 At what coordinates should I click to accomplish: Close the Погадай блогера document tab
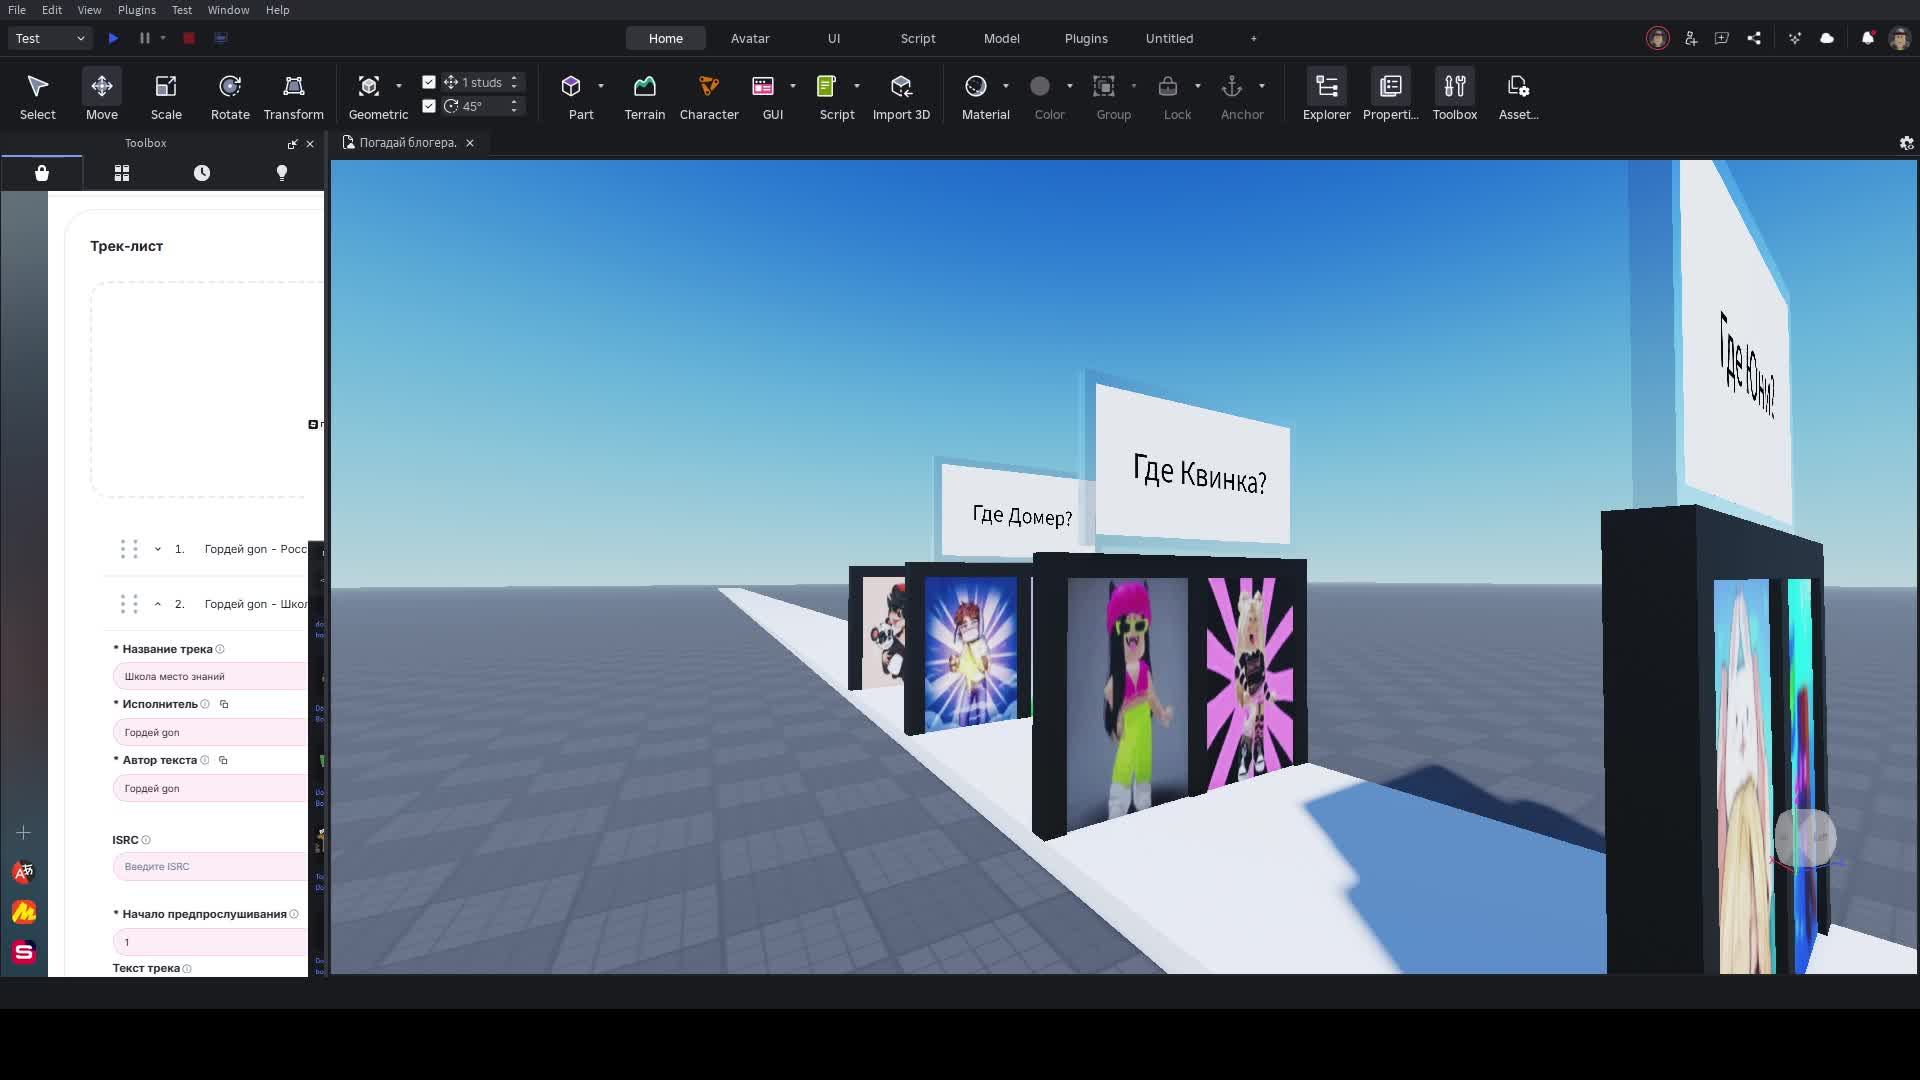(470, 143)
